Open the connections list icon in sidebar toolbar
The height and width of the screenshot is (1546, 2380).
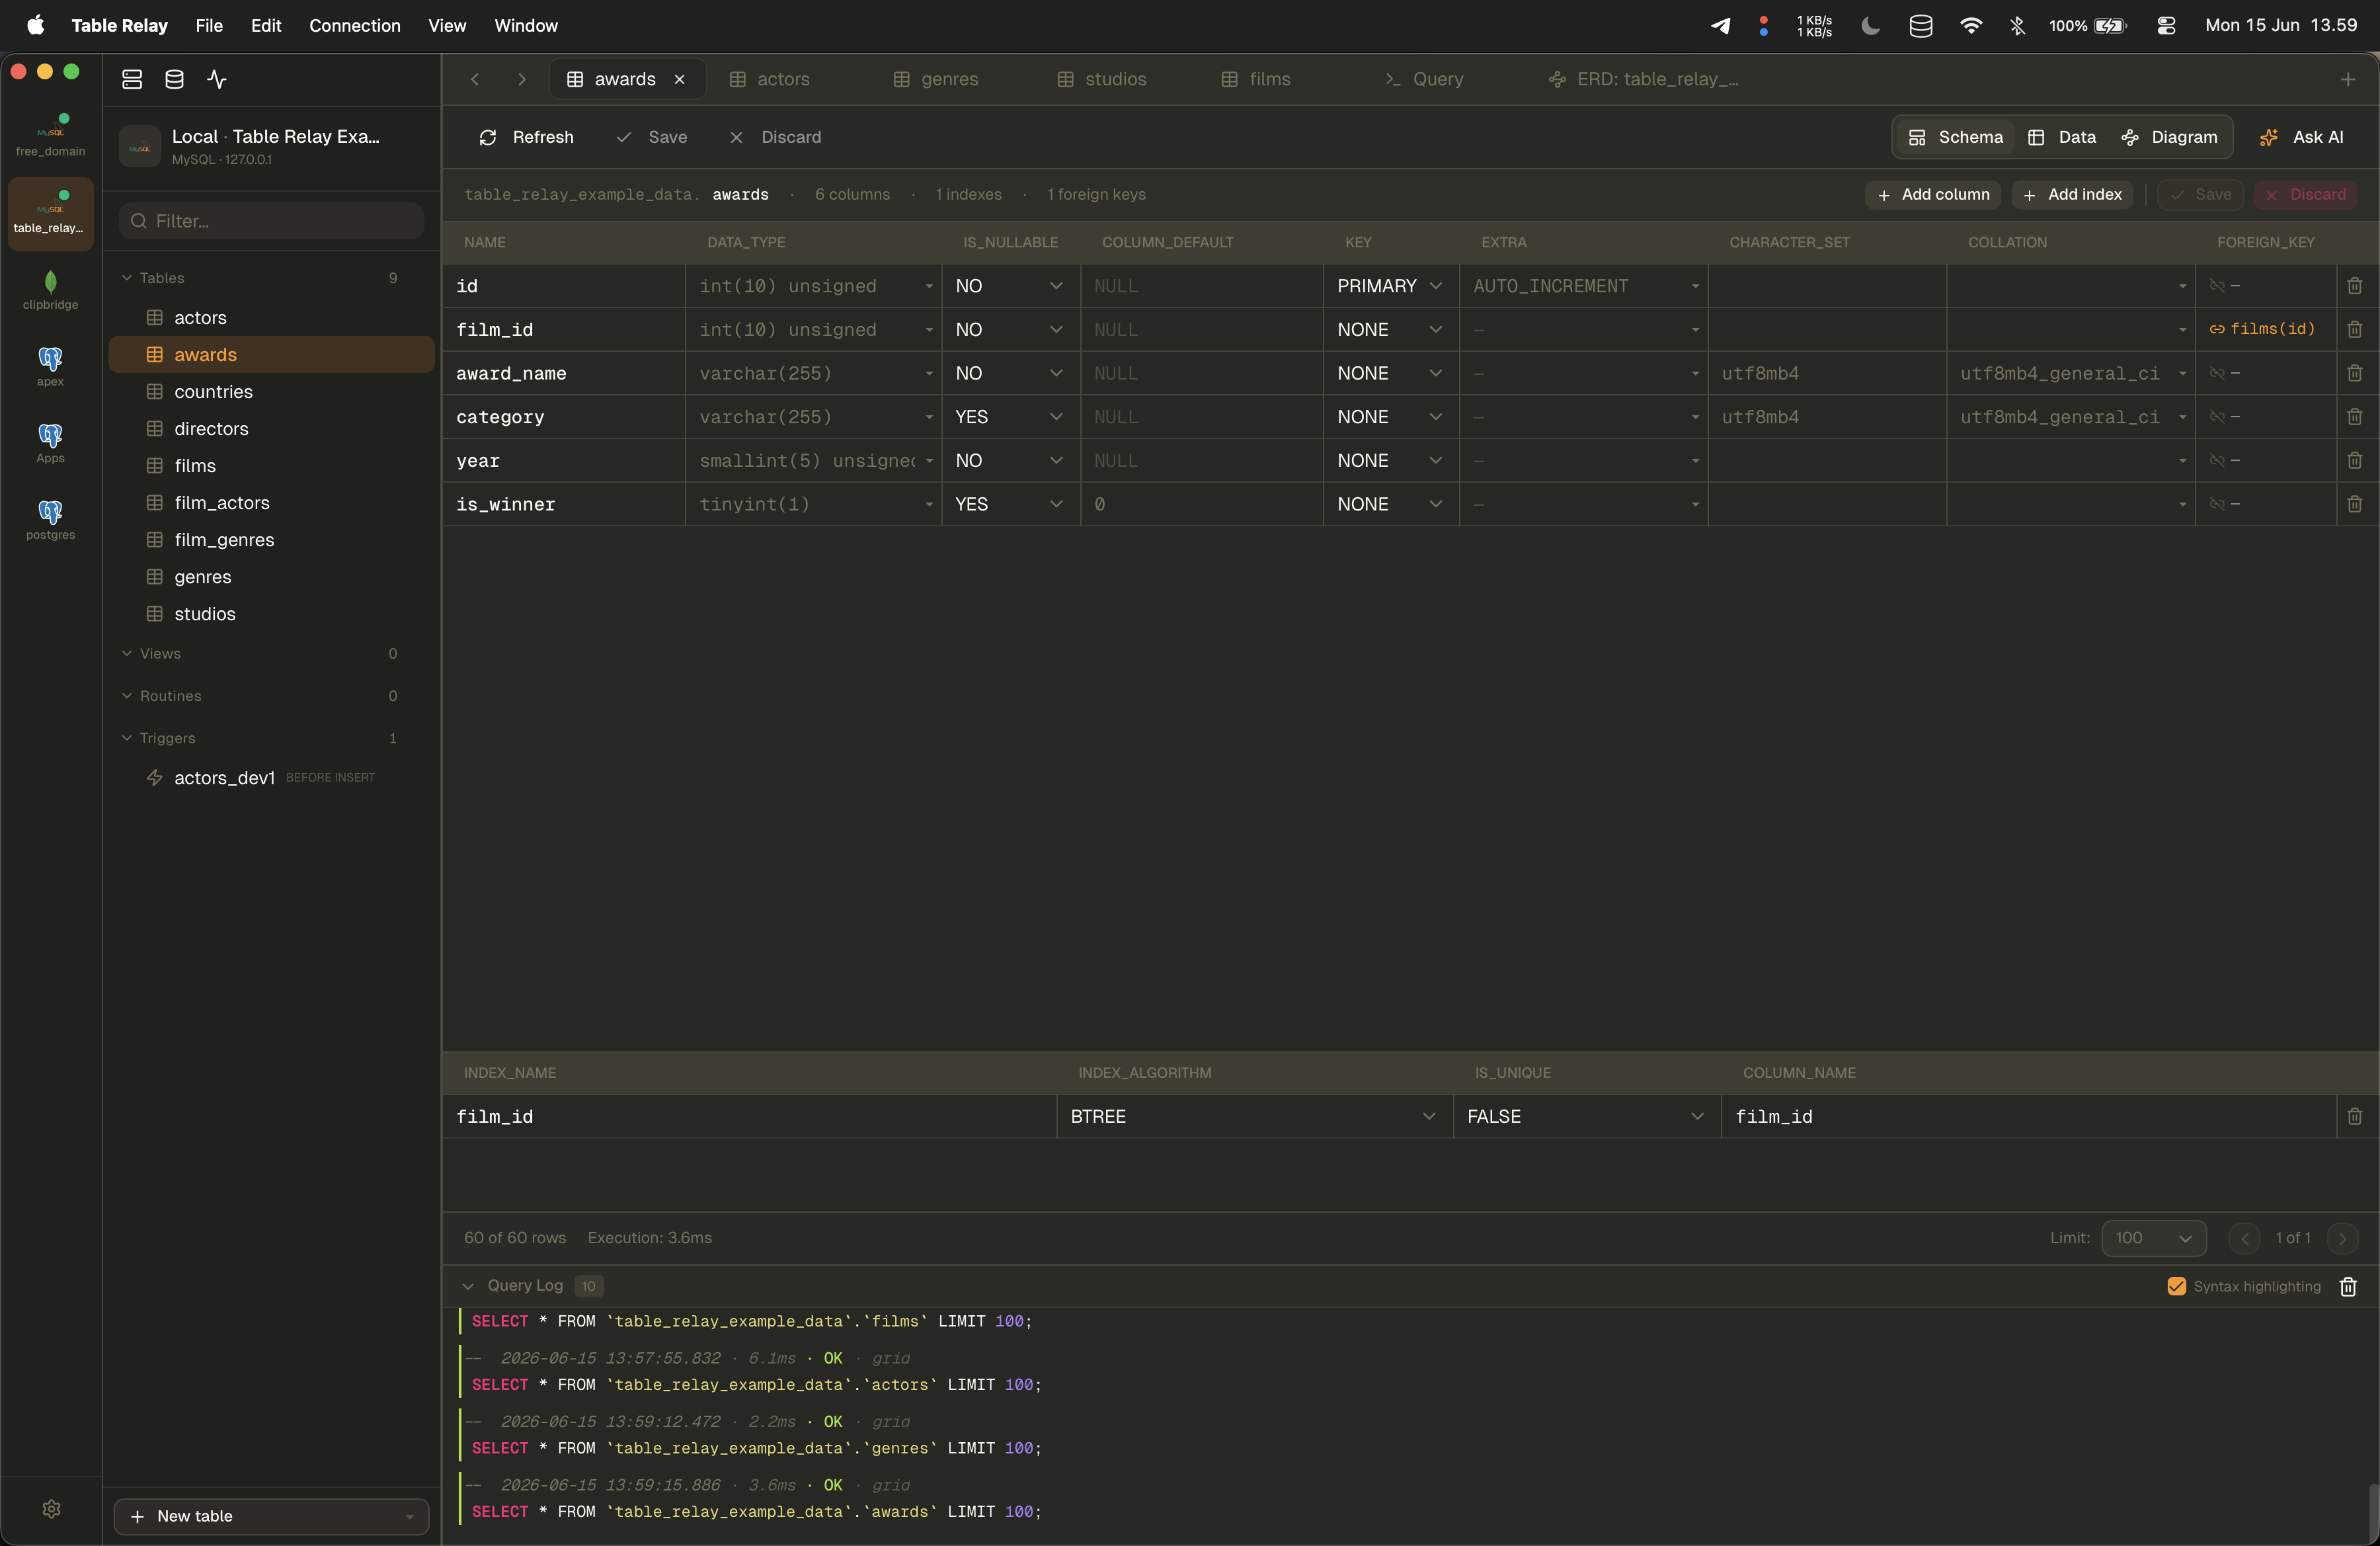tap(132, 79)
